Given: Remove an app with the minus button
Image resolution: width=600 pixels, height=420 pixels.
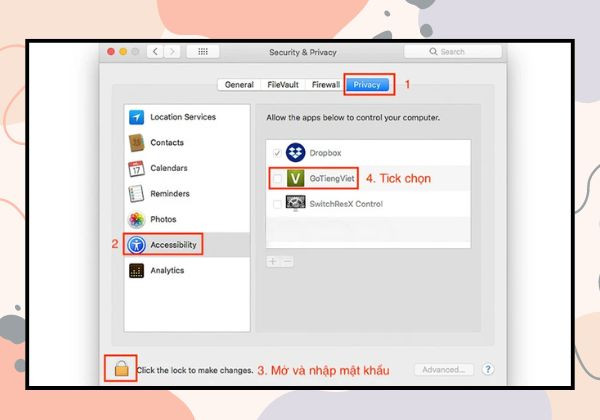Looking at the screenshot, I should tap(287, 262).
